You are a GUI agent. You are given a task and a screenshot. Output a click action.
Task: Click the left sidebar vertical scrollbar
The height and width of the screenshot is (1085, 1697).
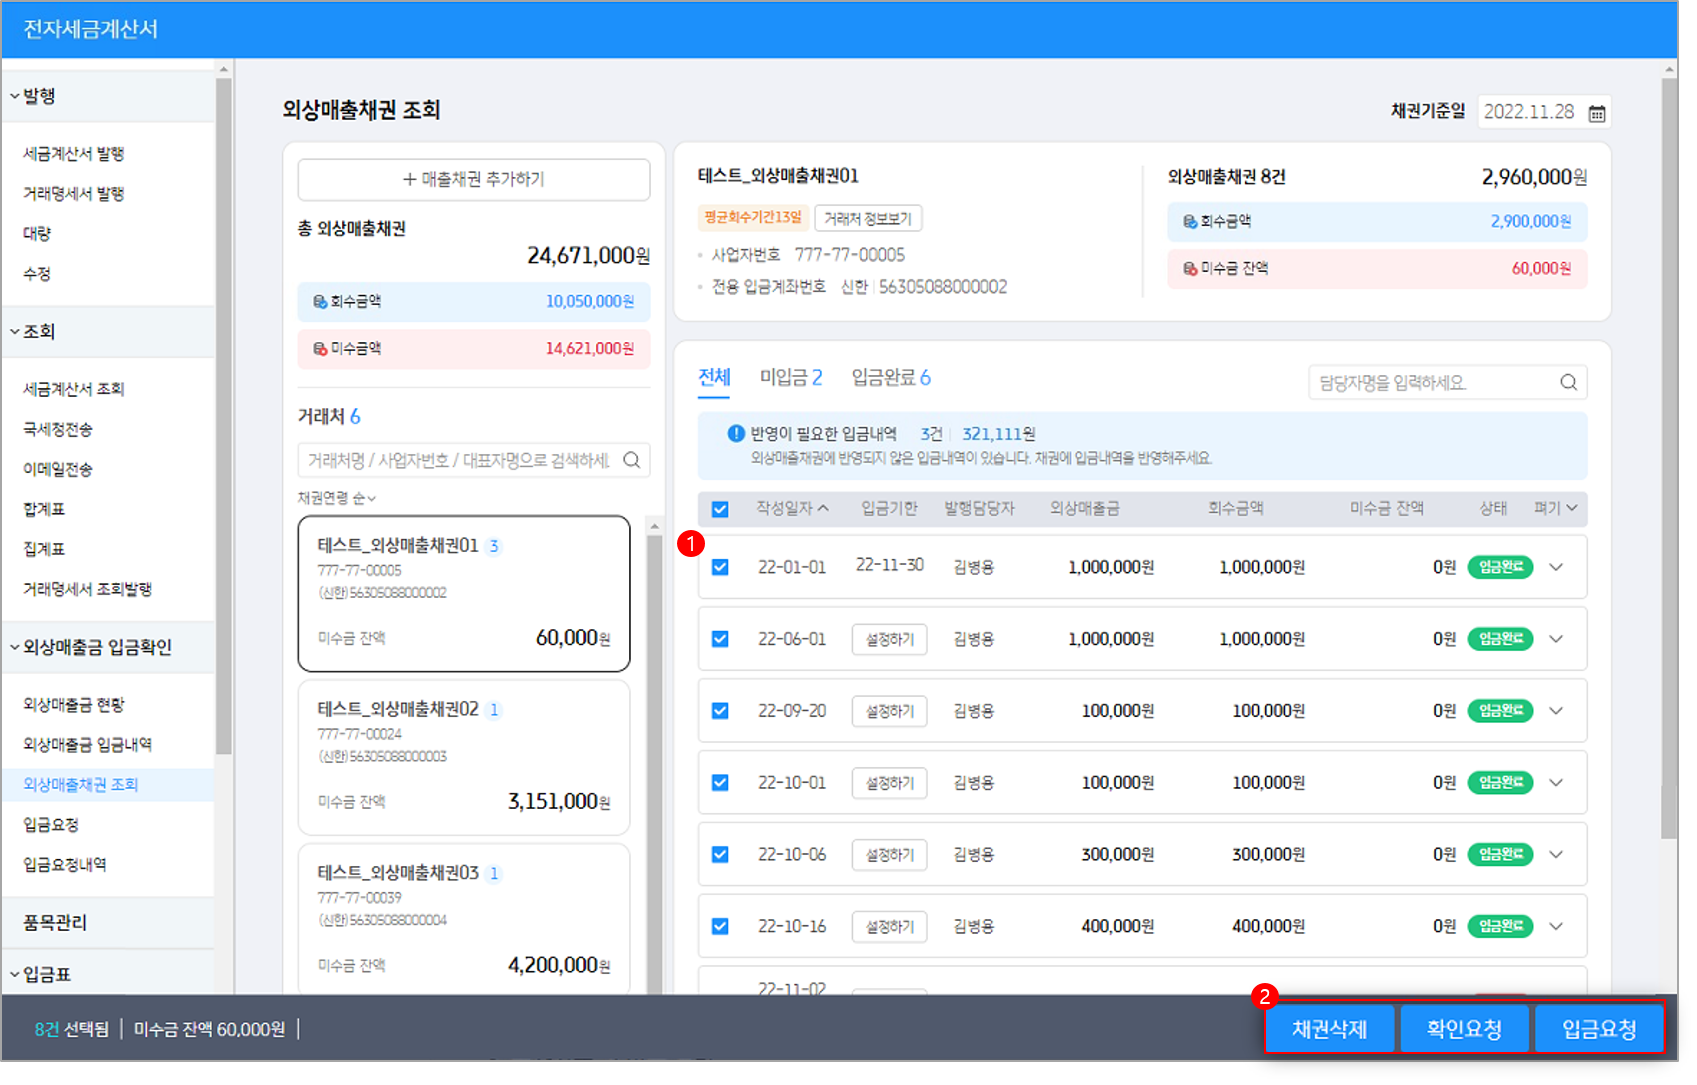pos(224,415)
